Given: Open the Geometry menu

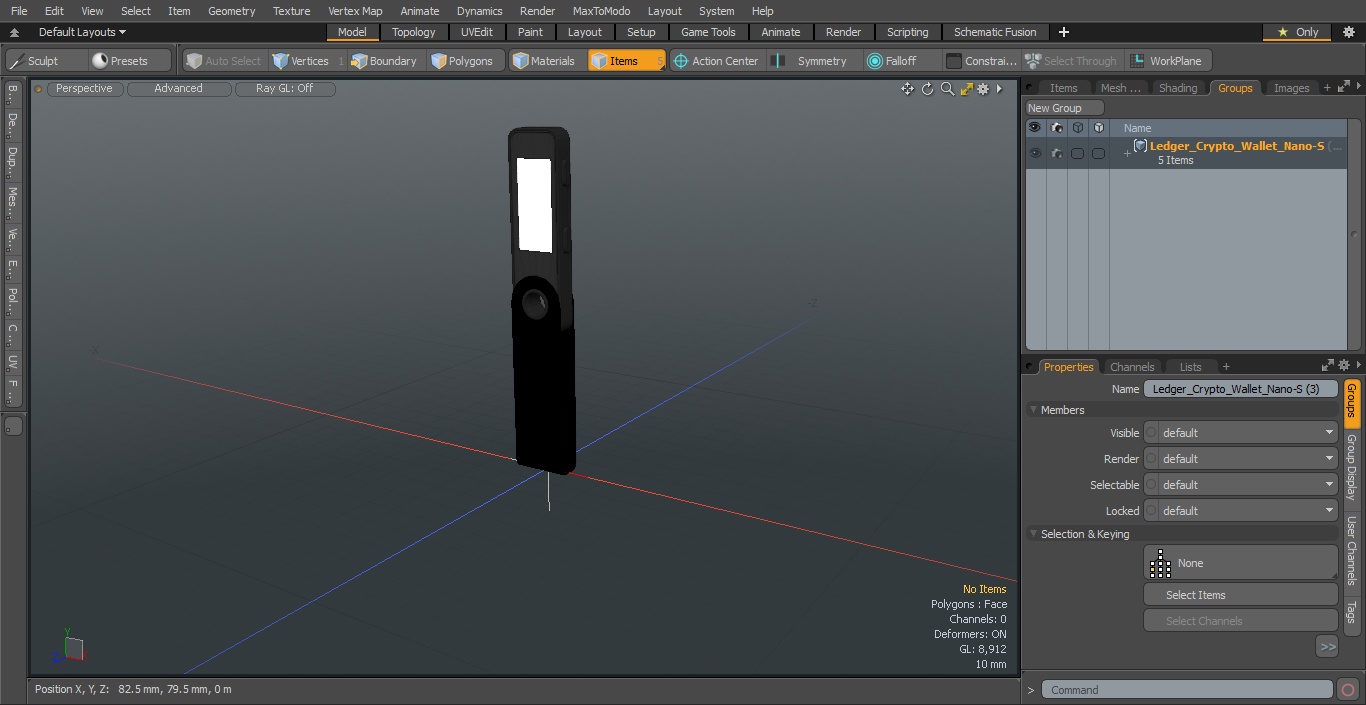Looking at the screenshot, I should (x=231, y=11).
